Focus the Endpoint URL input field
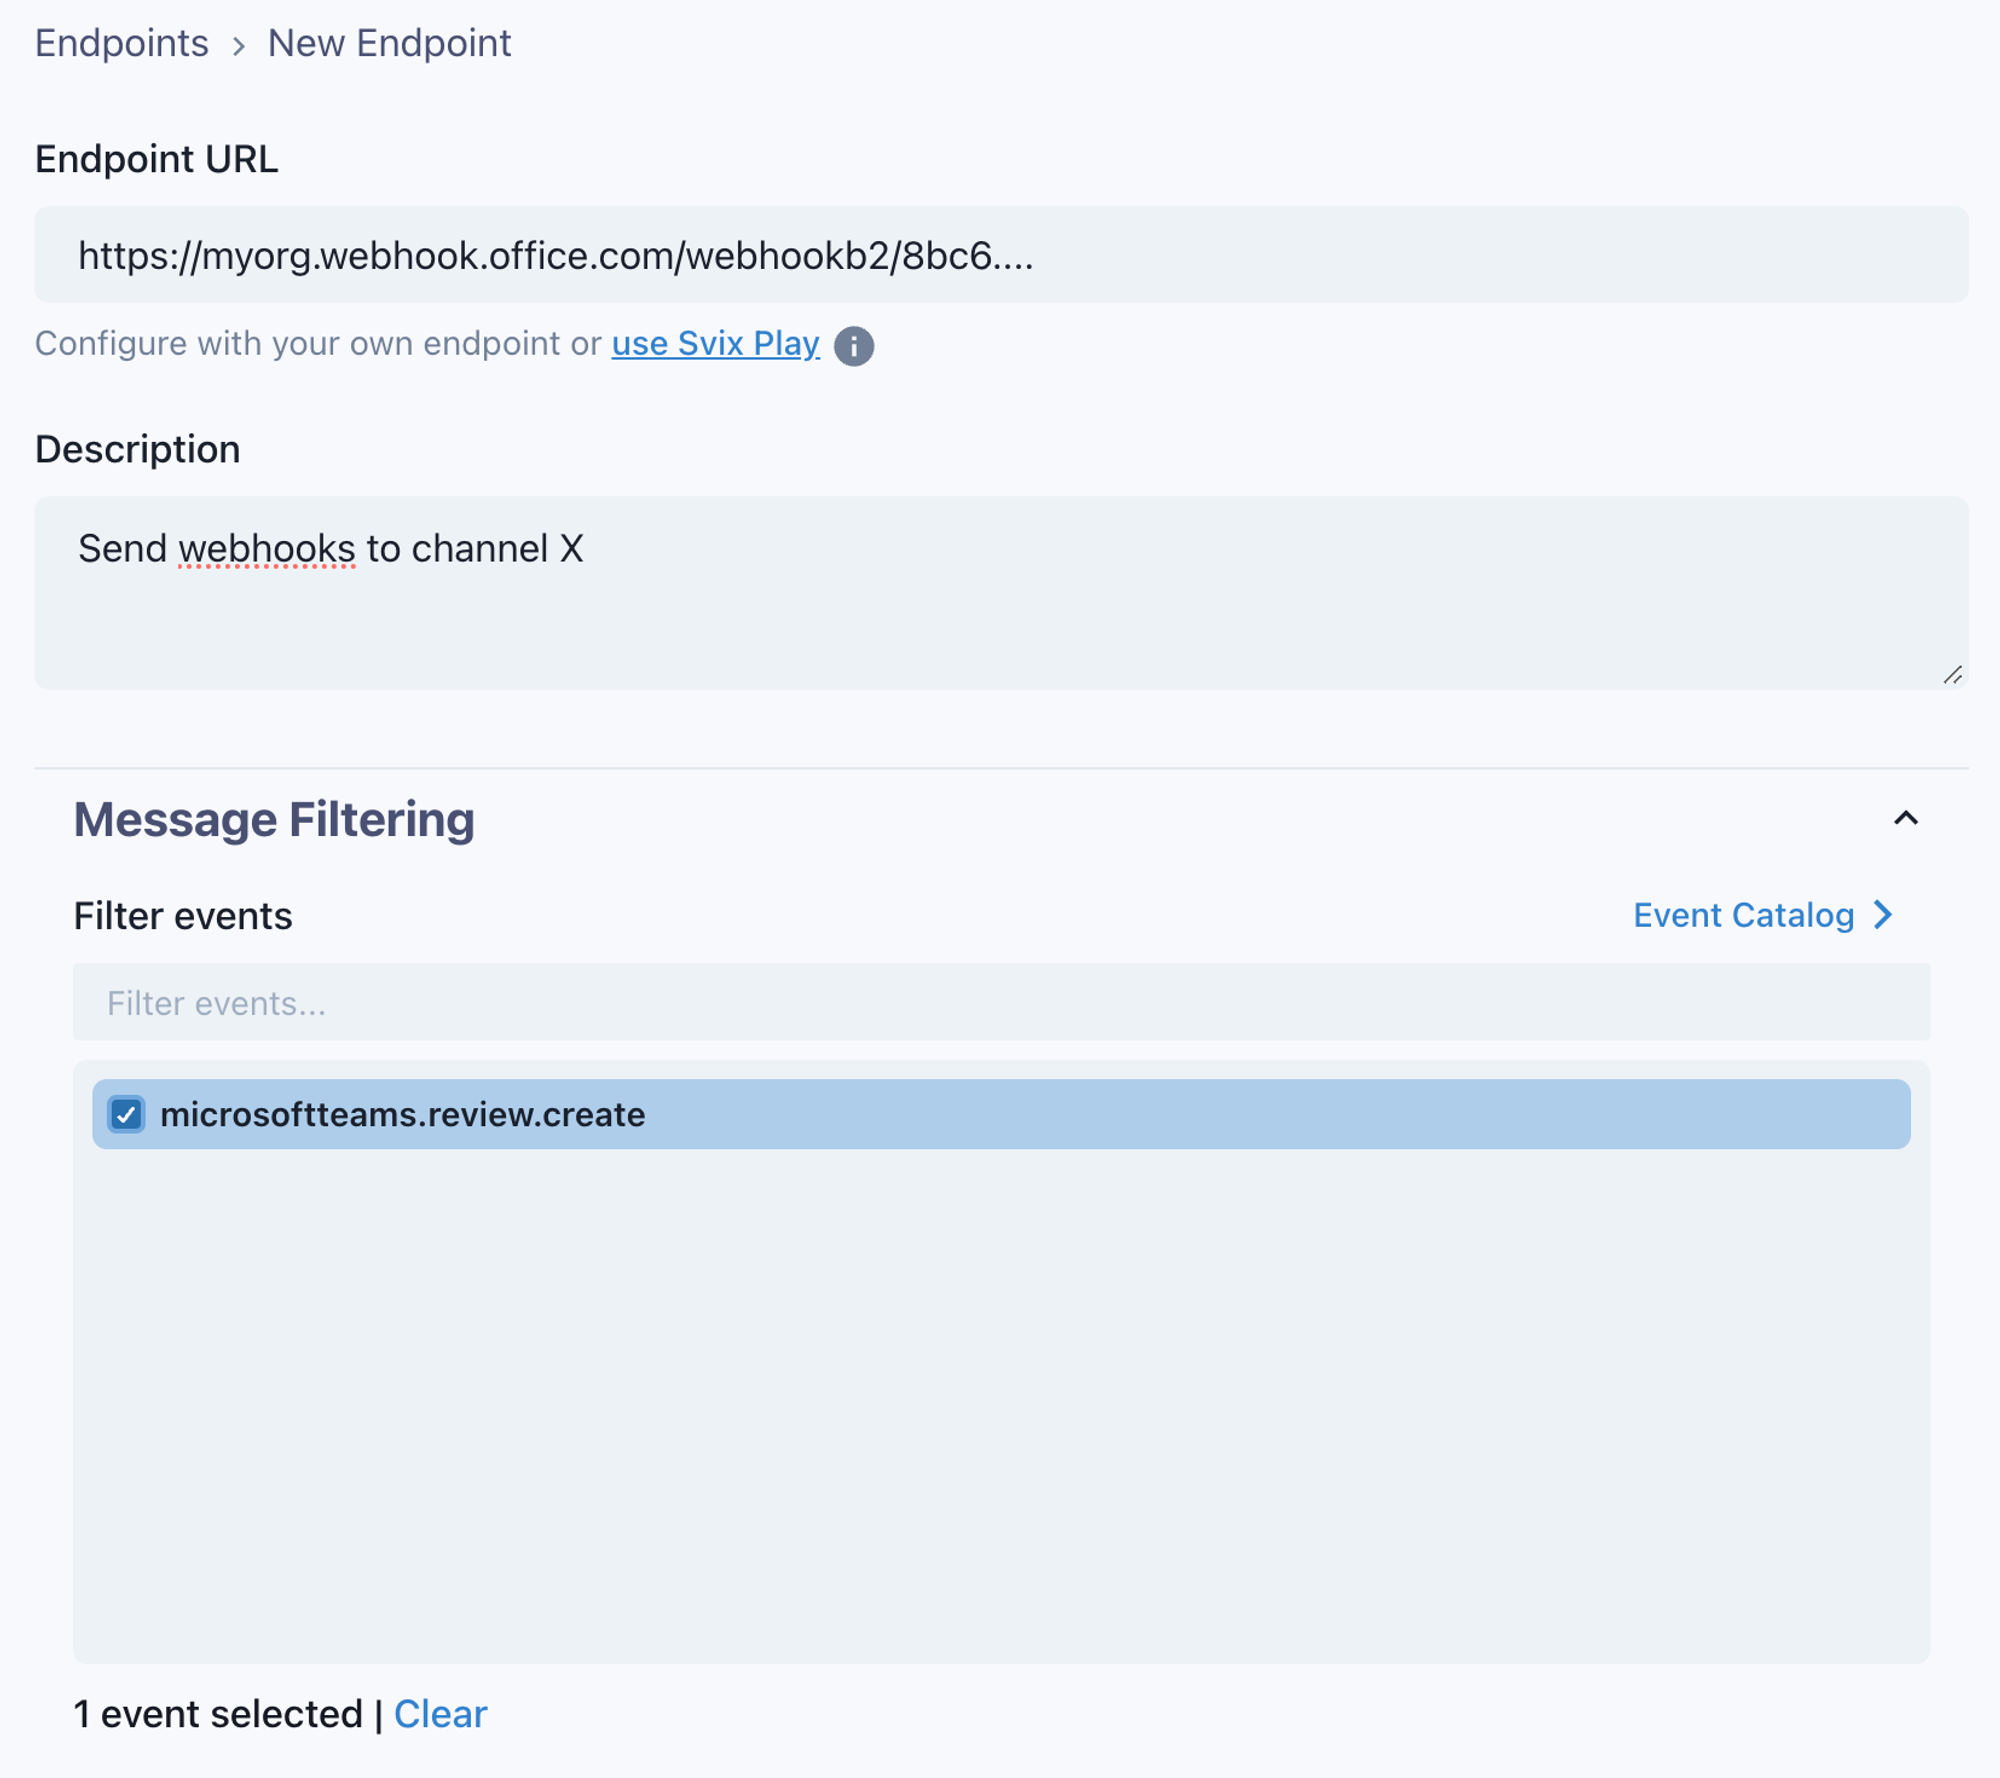Image resolution: width=2000 pixels, height=1778 pixels. [1000, 256]
